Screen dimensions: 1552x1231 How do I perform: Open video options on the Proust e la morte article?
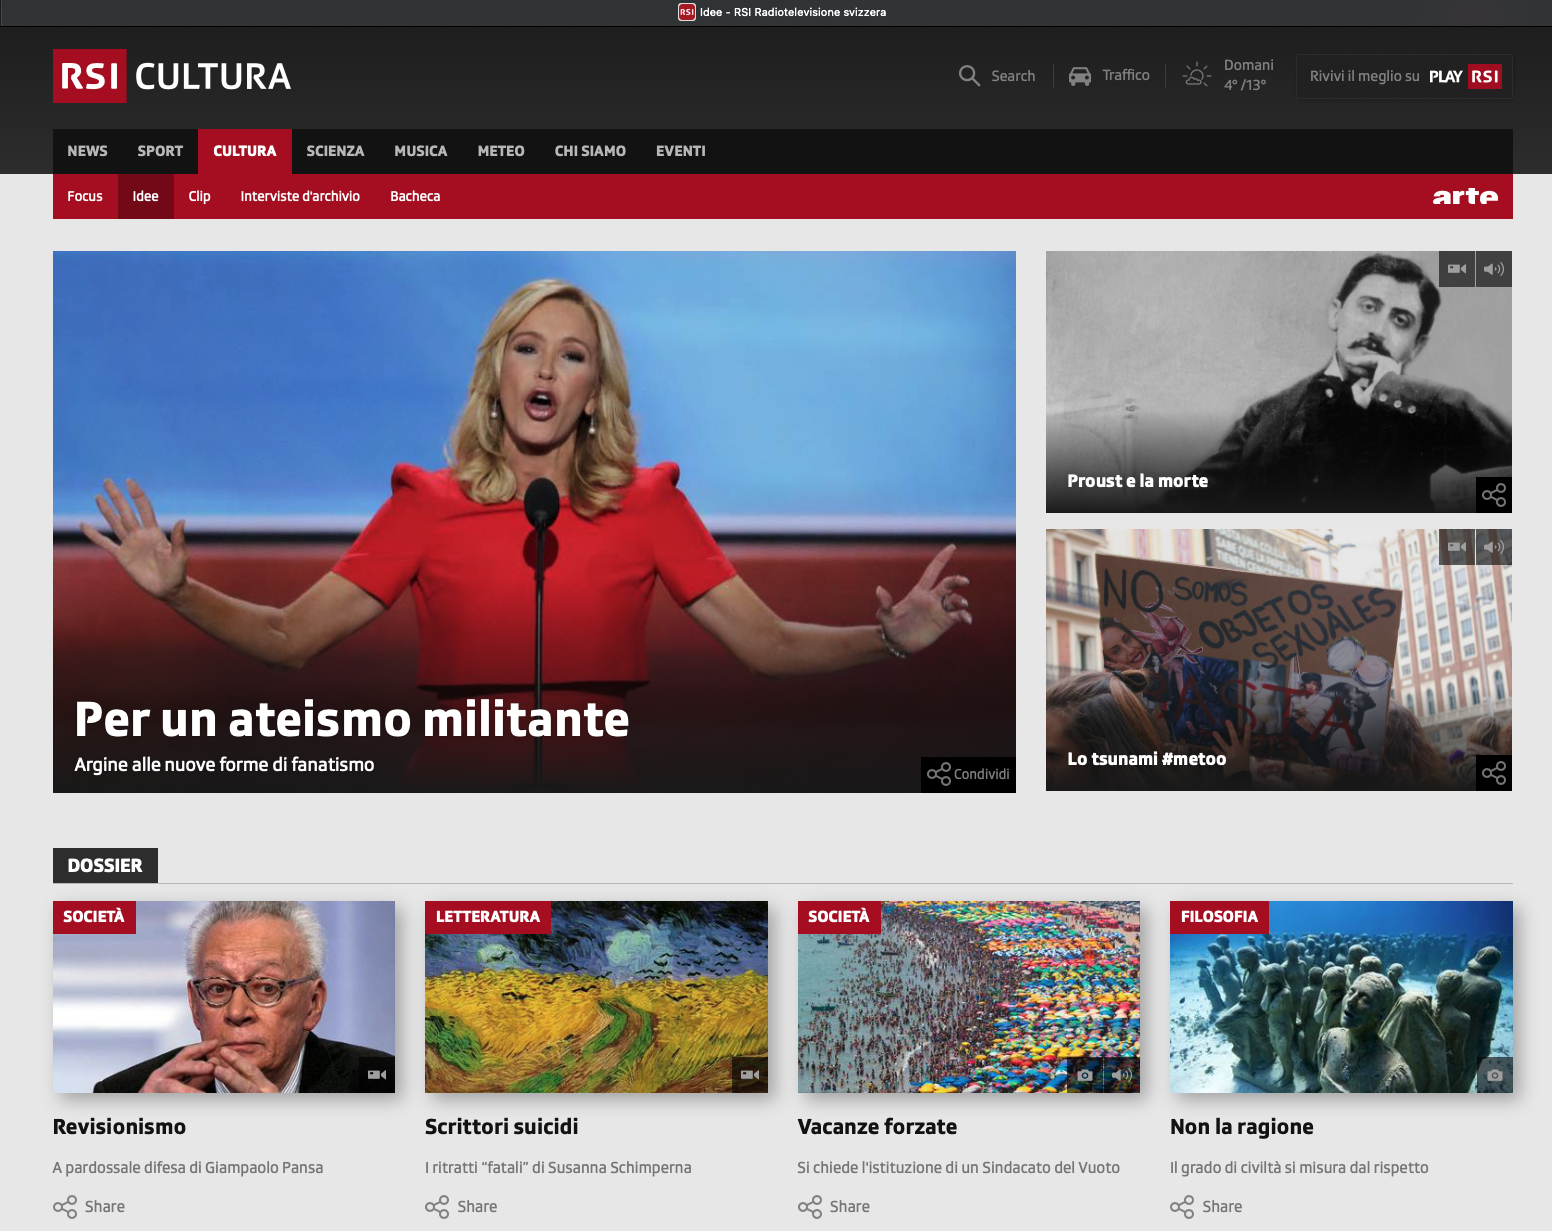[1457, 268]
